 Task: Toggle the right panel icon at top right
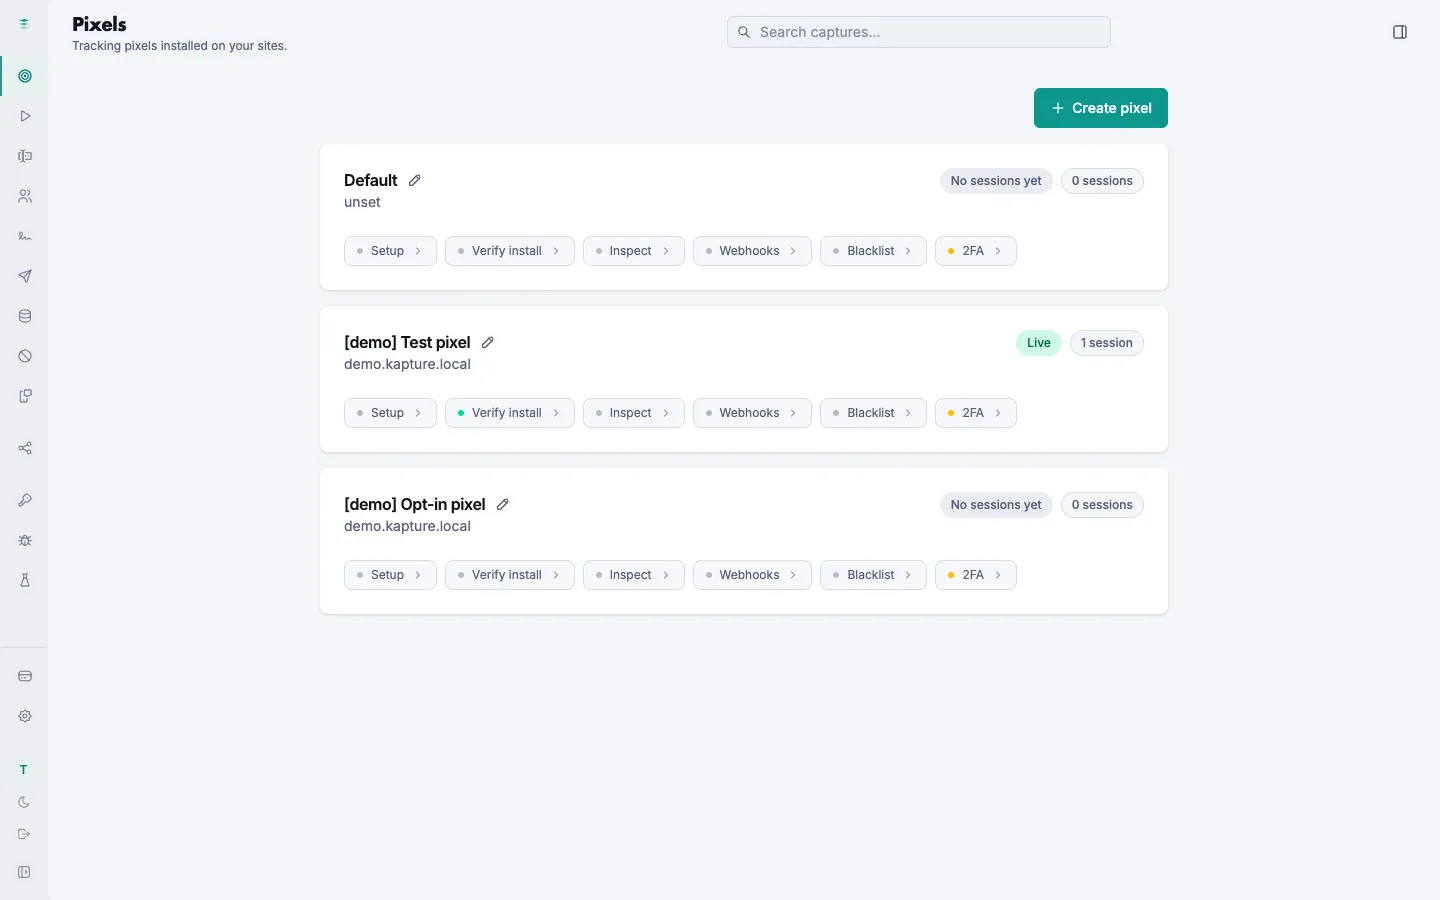(x=1400, y=32)
